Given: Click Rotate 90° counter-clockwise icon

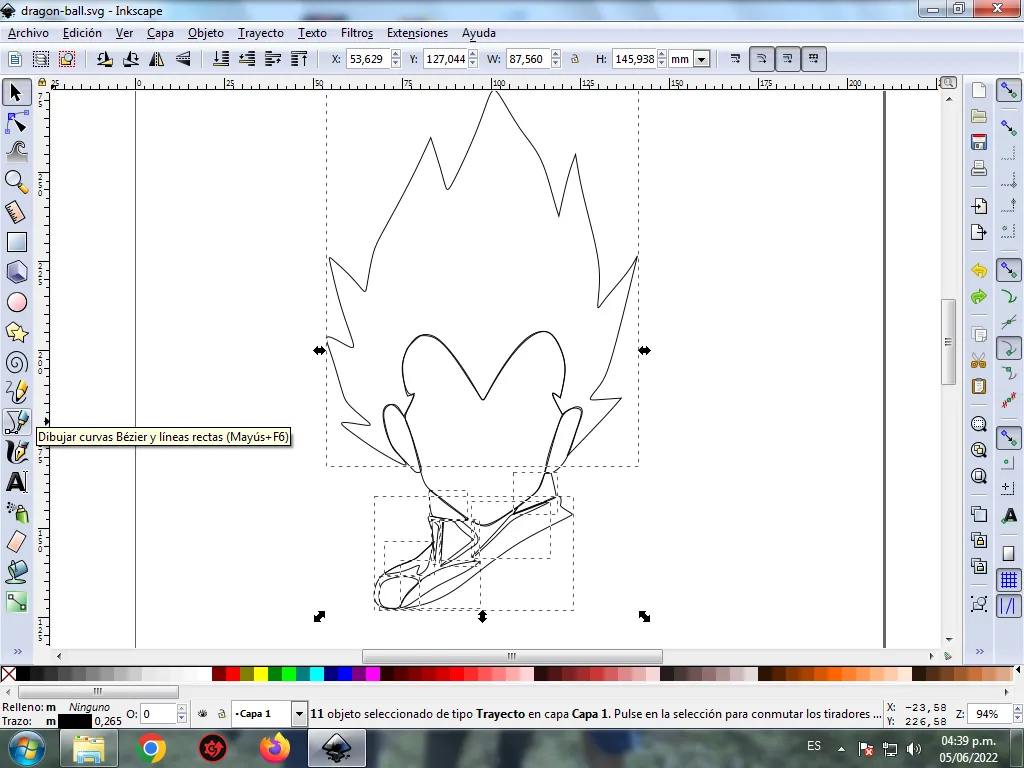Looking at the screenshot, I should click(x=104, y=59).
